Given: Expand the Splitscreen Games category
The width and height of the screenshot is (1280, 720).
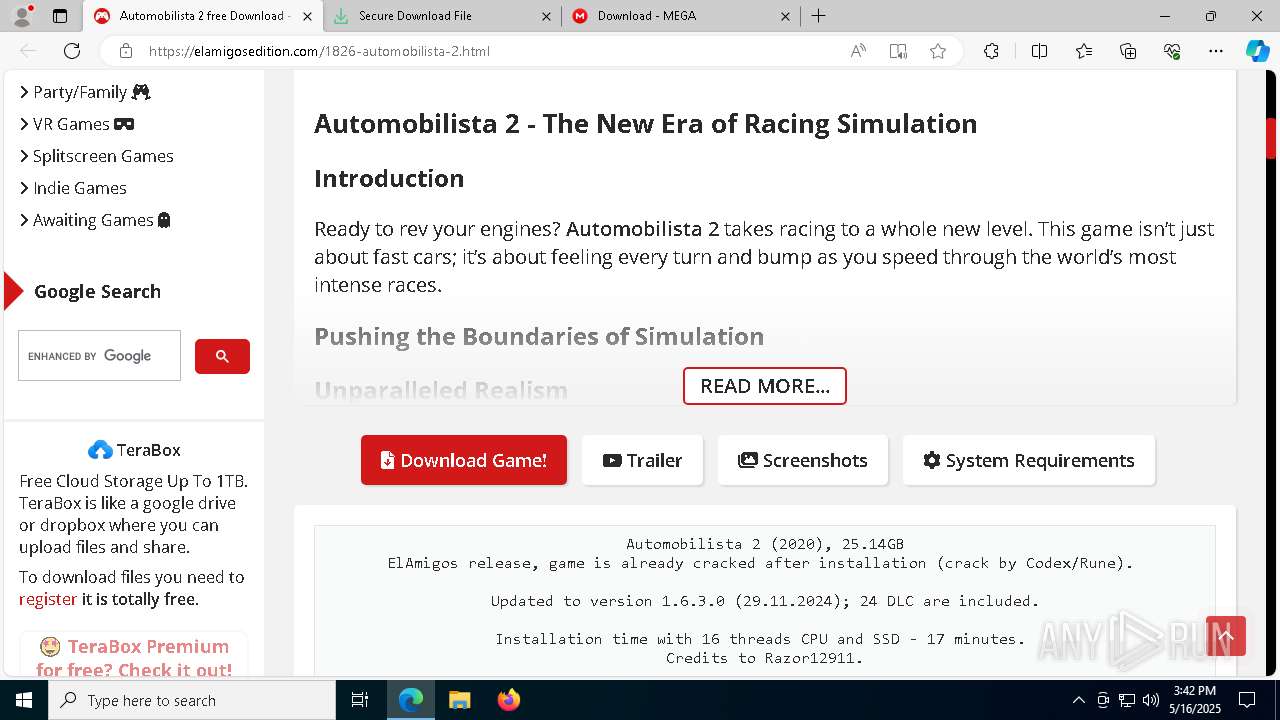Looking at the screenshot, I should (x=96, y=156).
